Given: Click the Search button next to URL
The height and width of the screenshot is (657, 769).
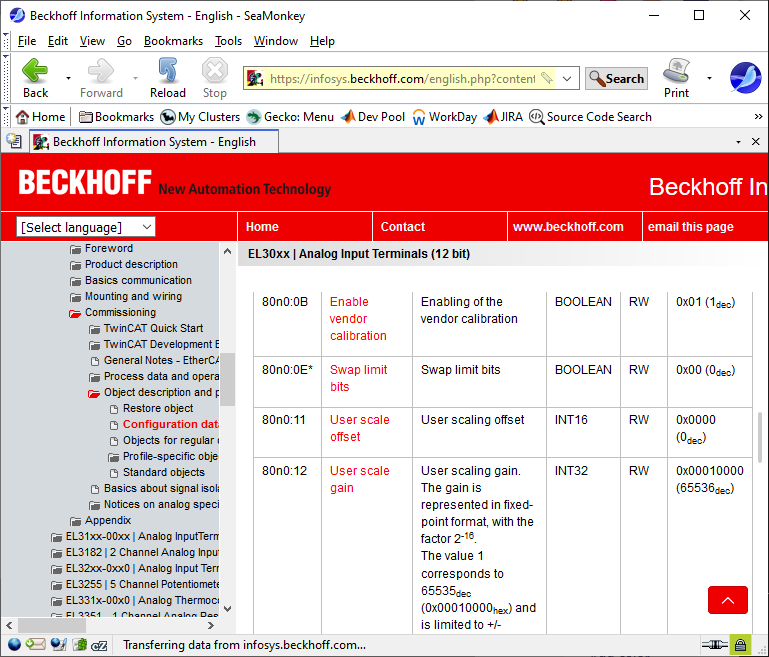Looking at the screenshot, I should point(616,78).
